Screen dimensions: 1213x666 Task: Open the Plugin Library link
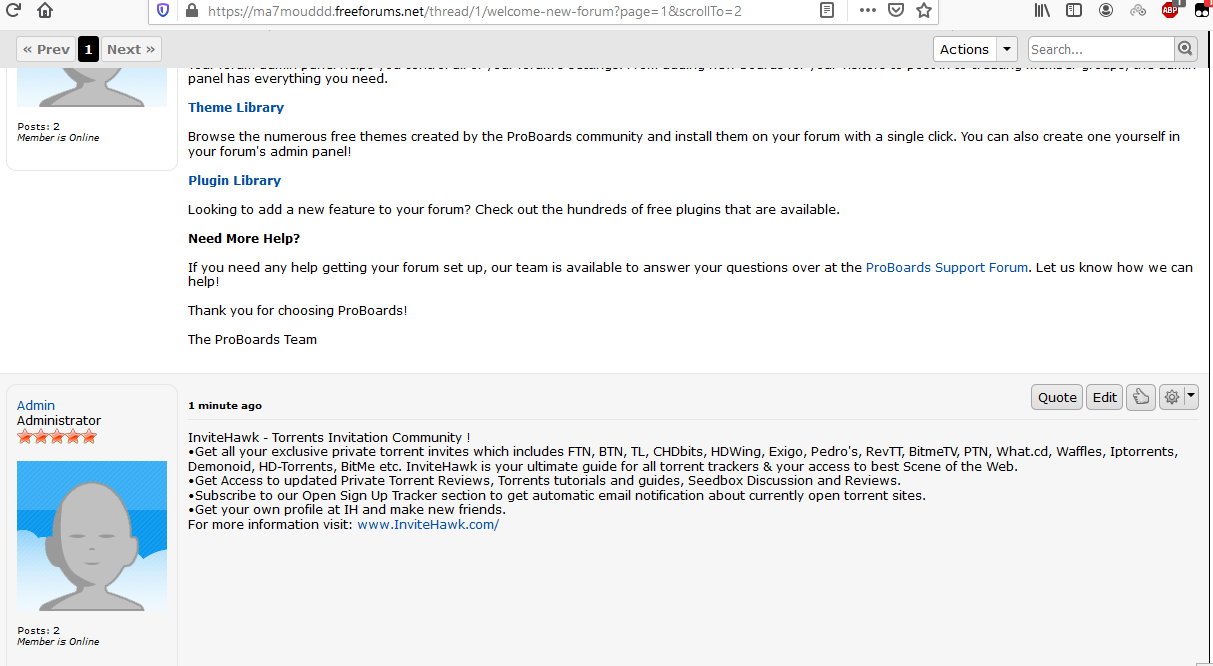pos(234,180)
